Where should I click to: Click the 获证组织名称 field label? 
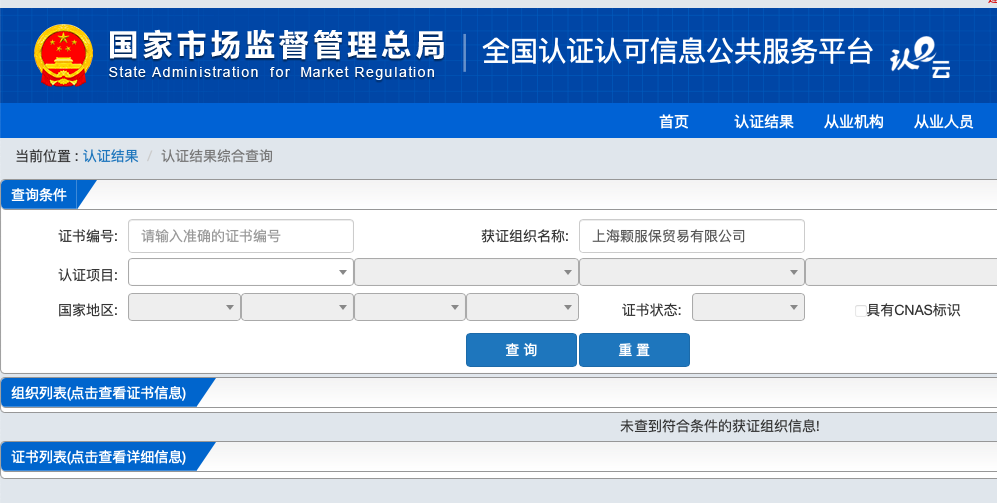(x=525, y=236)
